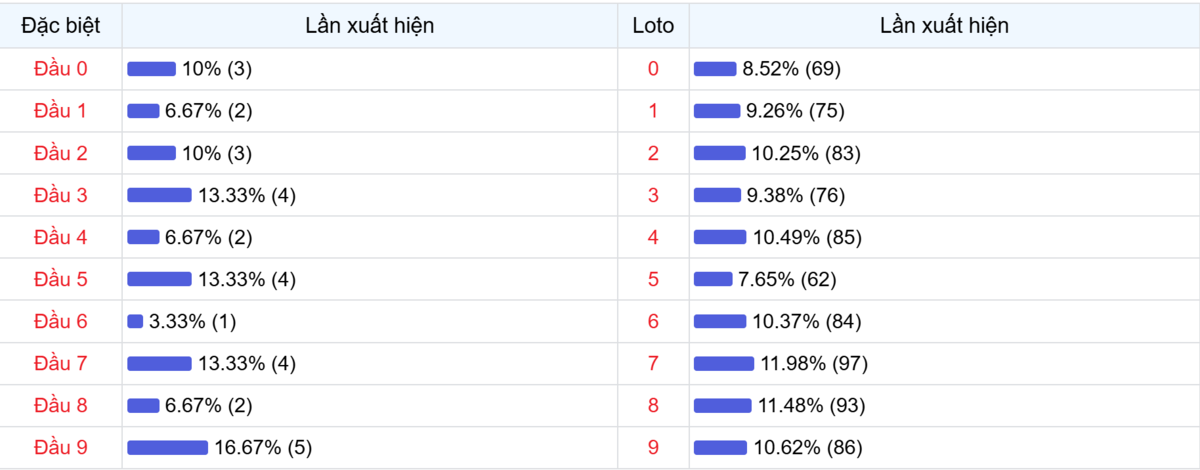Viewport: 1200px width, 470px height.
Task: Select the Đầu 3 label
Action: coord(61,195)
